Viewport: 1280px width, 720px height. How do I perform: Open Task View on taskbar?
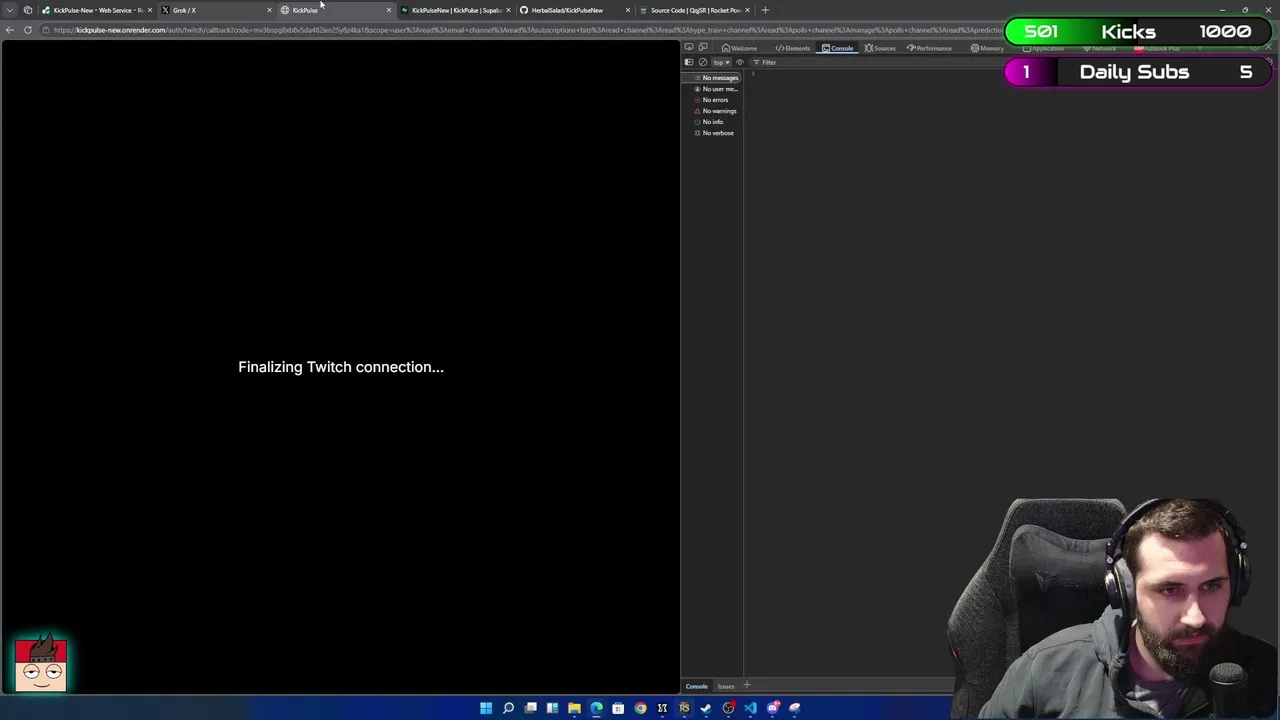[x=530, y=708]
